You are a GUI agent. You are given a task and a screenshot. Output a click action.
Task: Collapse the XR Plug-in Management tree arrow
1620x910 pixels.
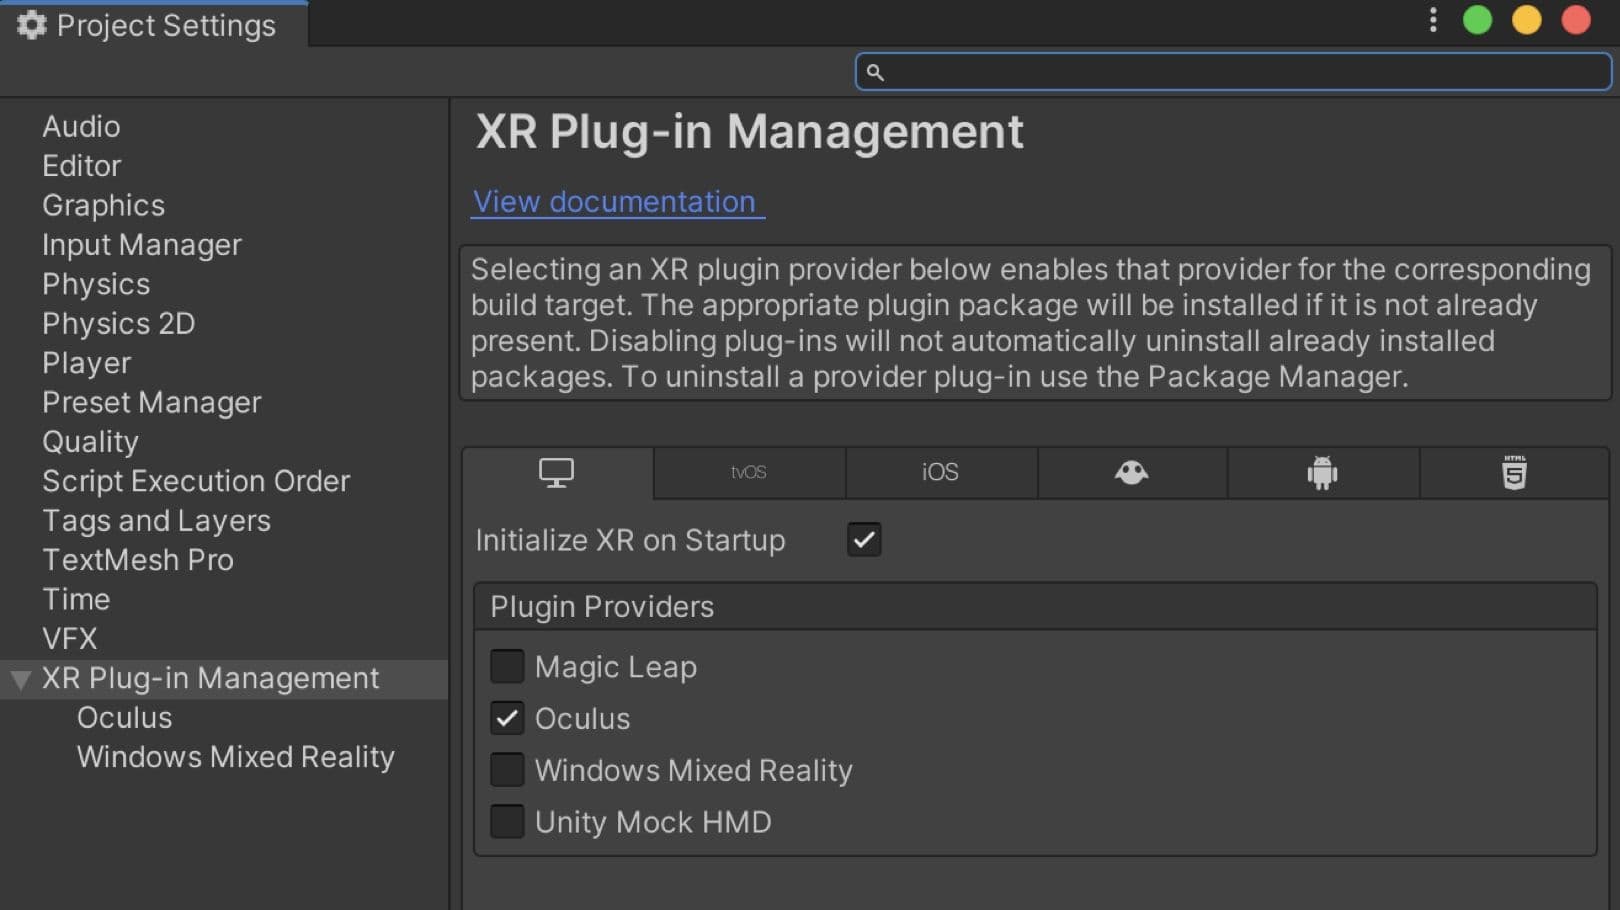20,680
